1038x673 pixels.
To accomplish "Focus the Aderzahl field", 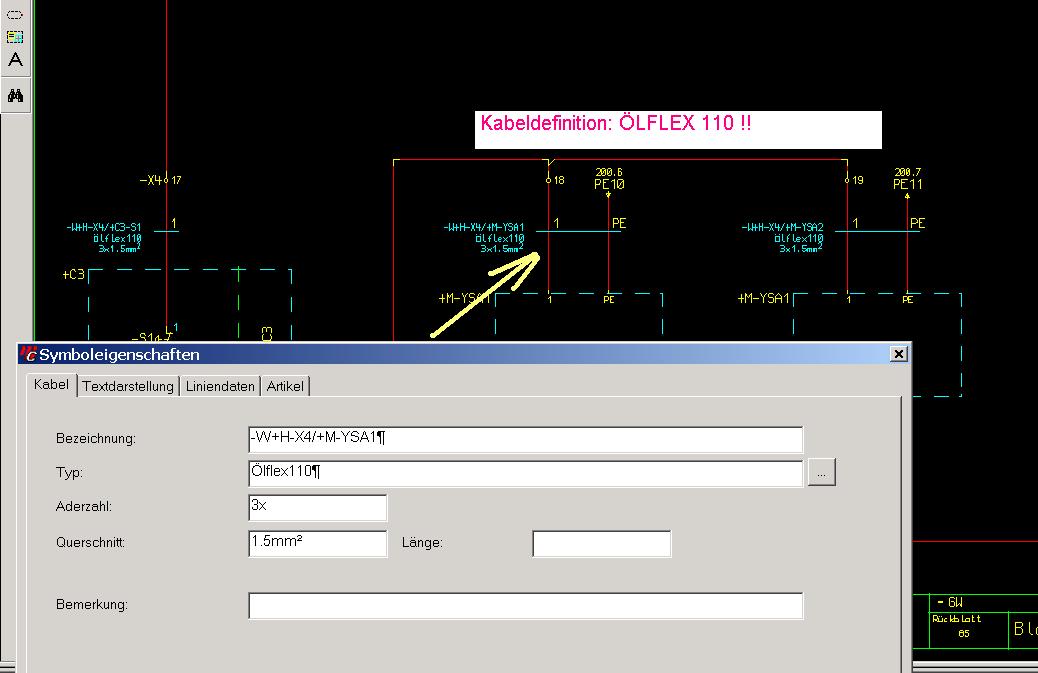I will click(318, 508).
